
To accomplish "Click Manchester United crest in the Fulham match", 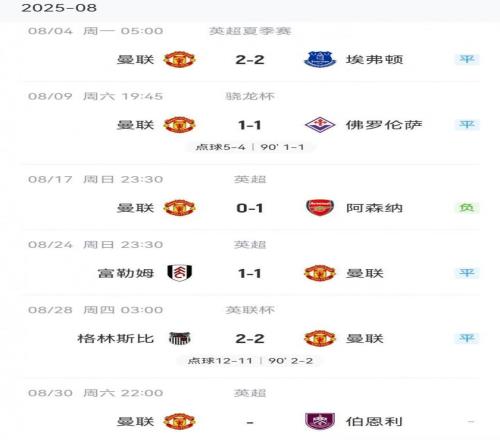I will [320, 273].
